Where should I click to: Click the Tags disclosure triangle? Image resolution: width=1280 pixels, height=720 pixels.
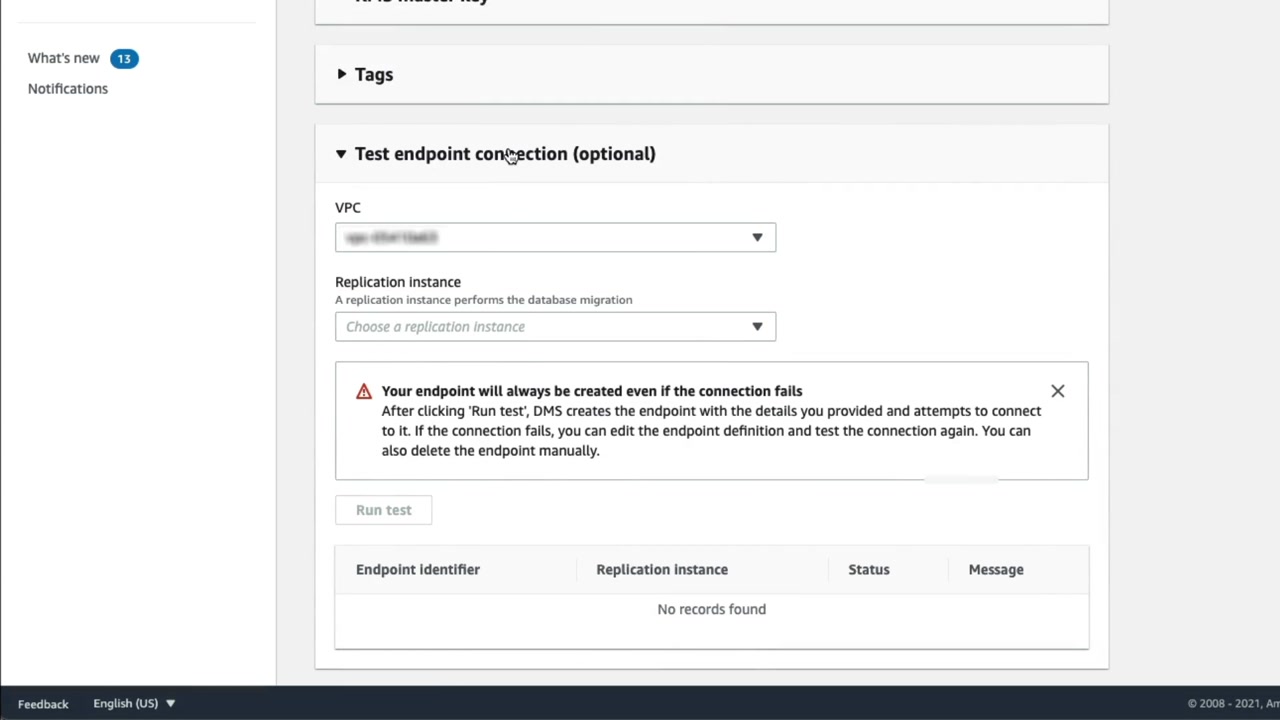pos(342,74)
